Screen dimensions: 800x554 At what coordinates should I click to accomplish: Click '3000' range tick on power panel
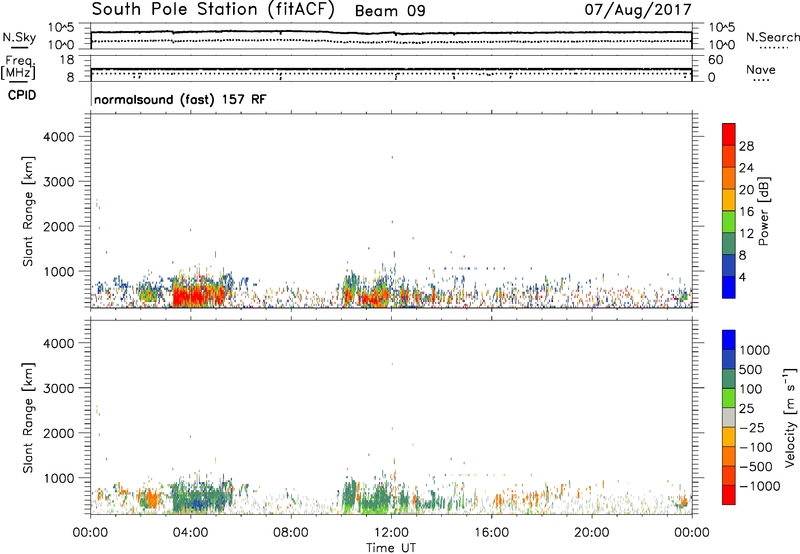pyautogui.click(x=58, y=182)
